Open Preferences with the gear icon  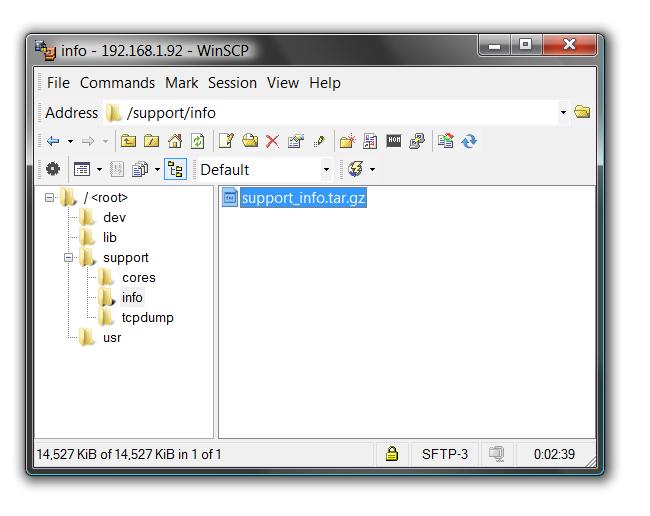coord(52,169)
